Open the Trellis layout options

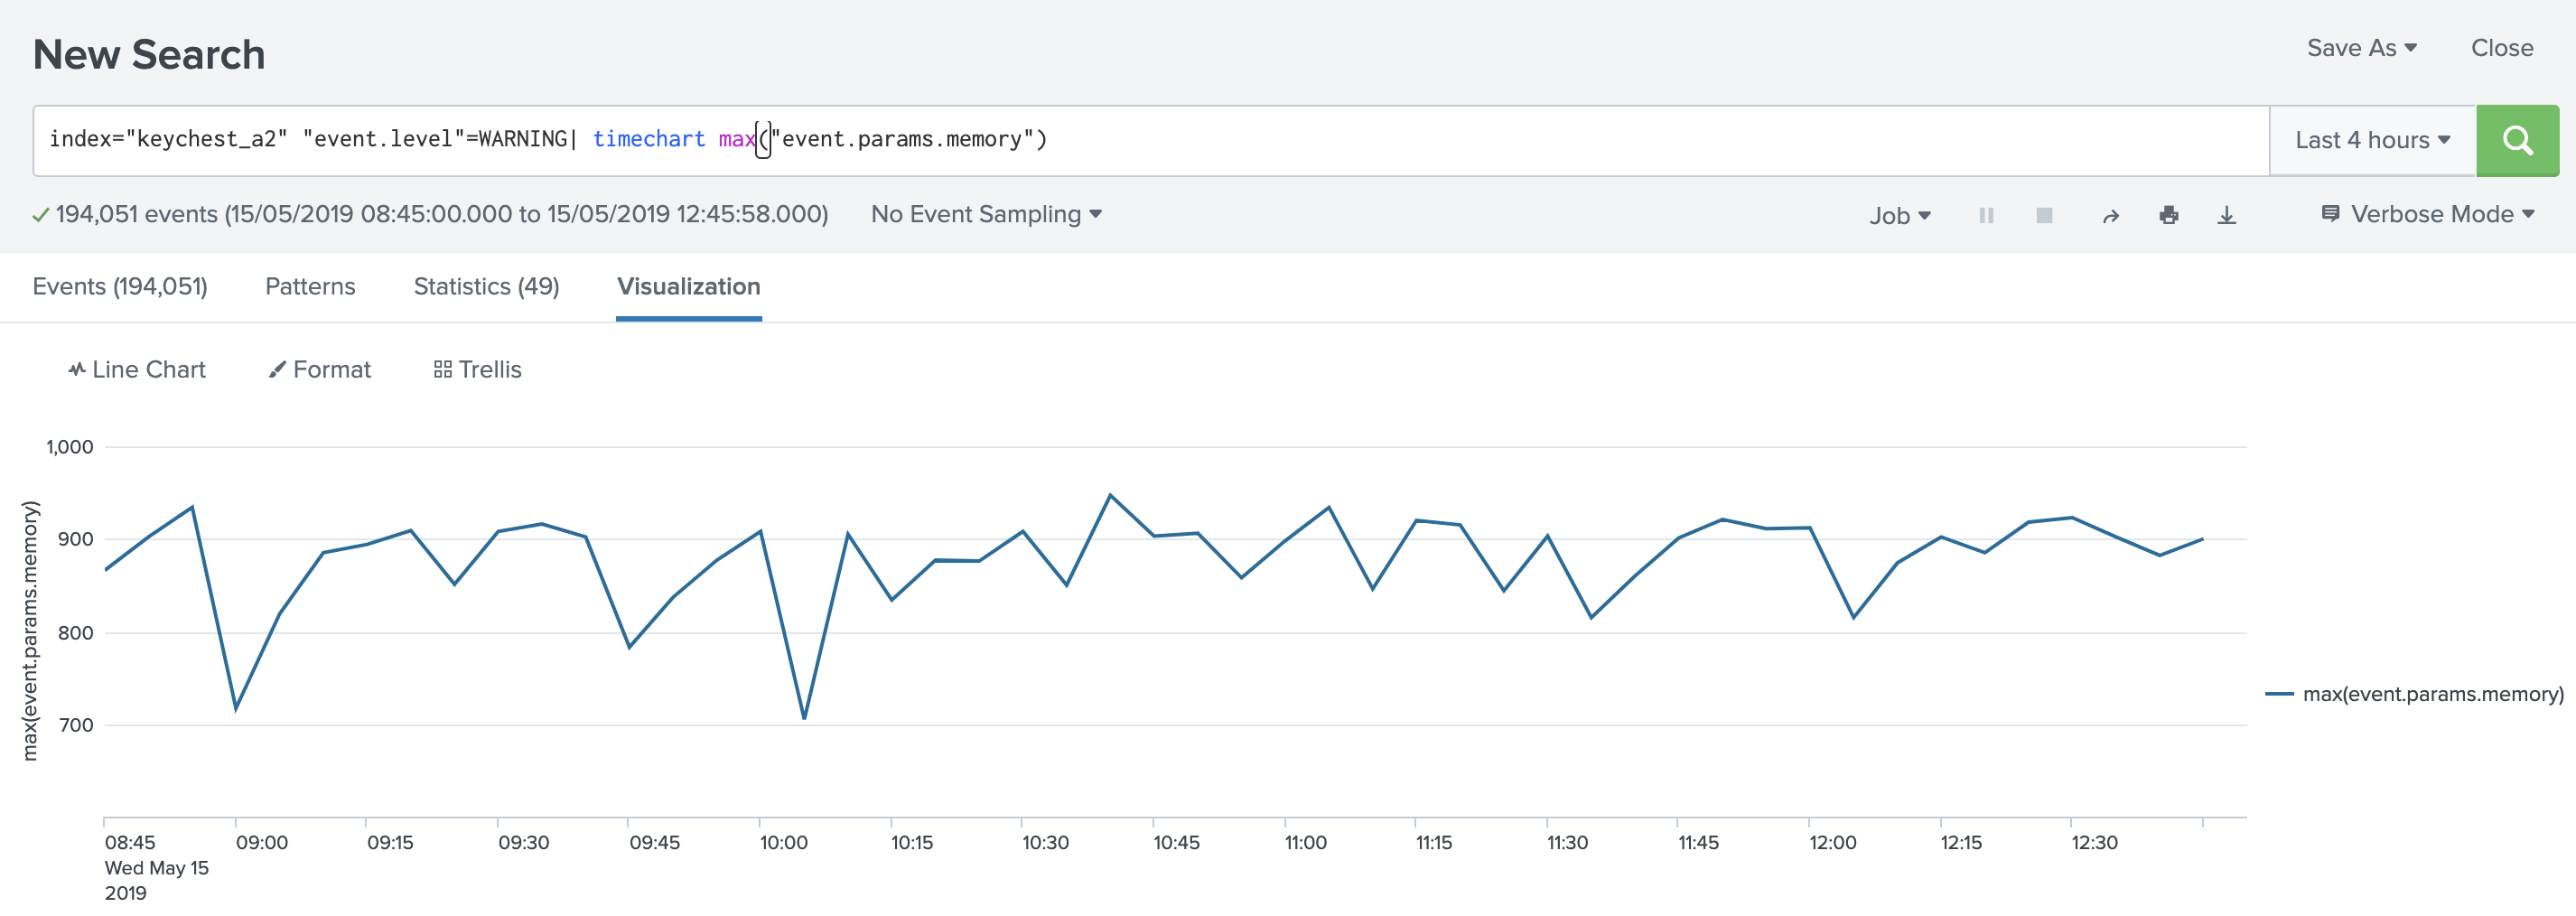pos(477,369)
